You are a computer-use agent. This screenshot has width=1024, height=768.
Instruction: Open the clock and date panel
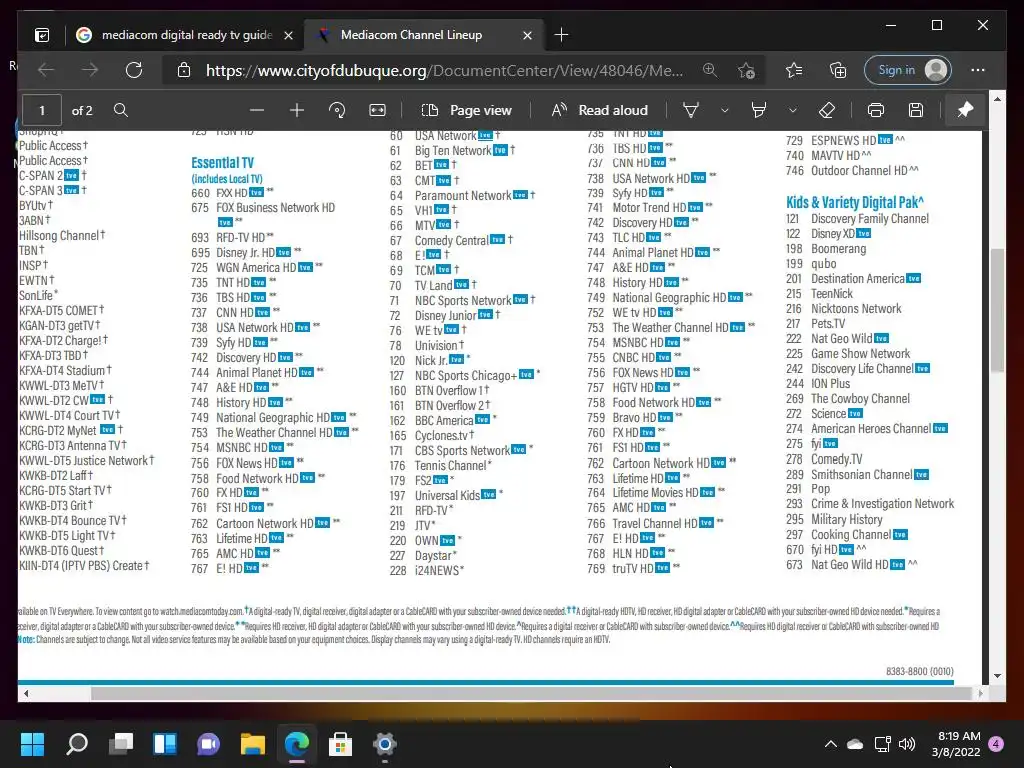tap(956, 744)
